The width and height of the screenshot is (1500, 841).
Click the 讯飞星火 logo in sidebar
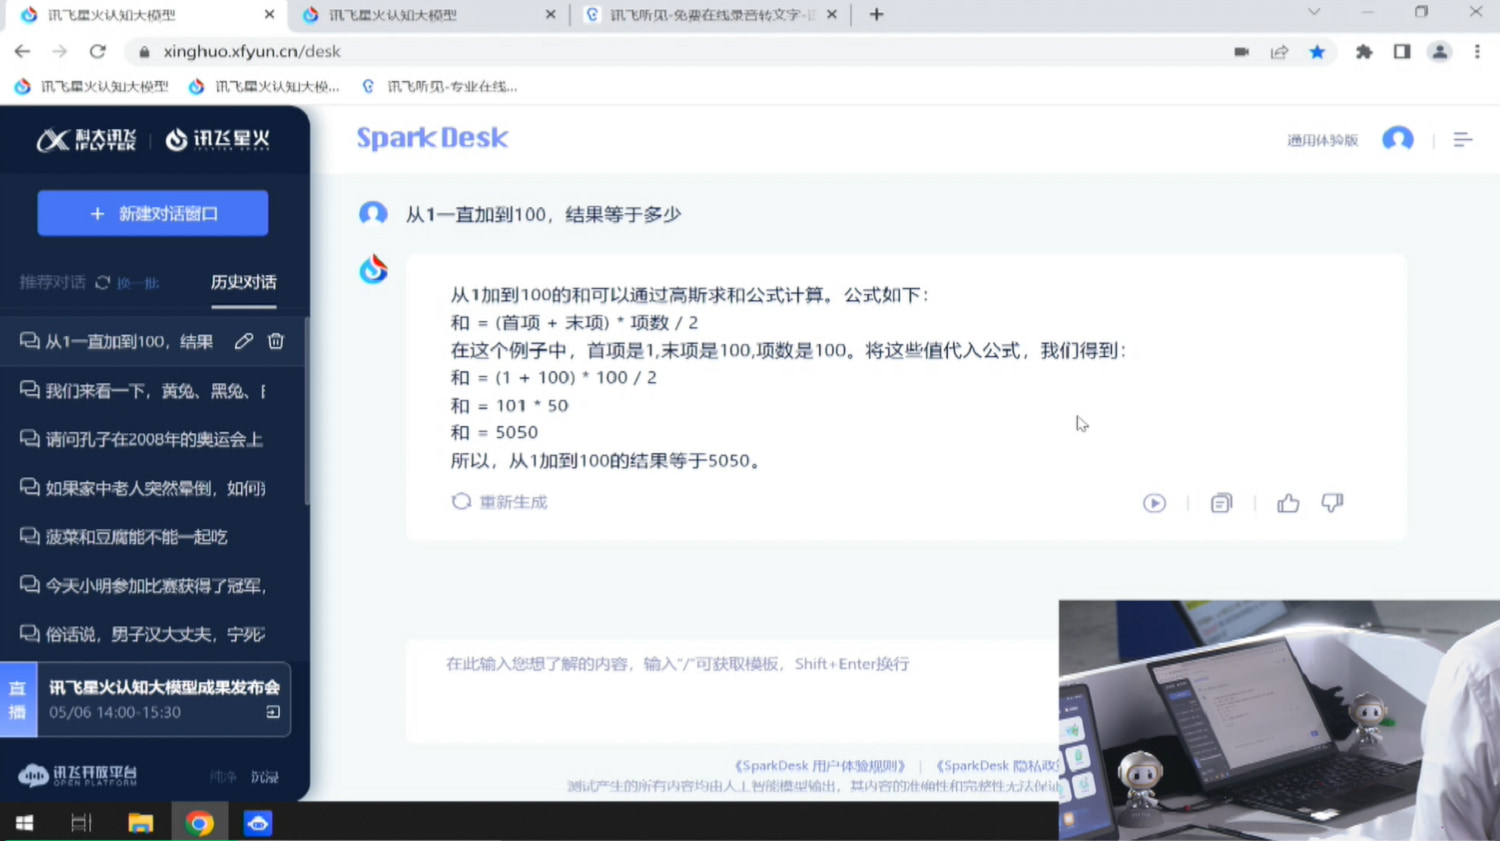218,140
